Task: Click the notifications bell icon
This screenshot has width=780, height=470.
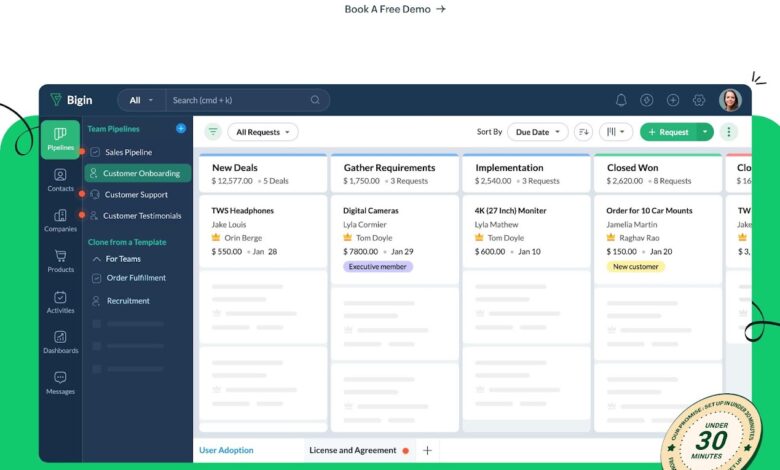Action: pyautogui.click(x=621, y=100)
